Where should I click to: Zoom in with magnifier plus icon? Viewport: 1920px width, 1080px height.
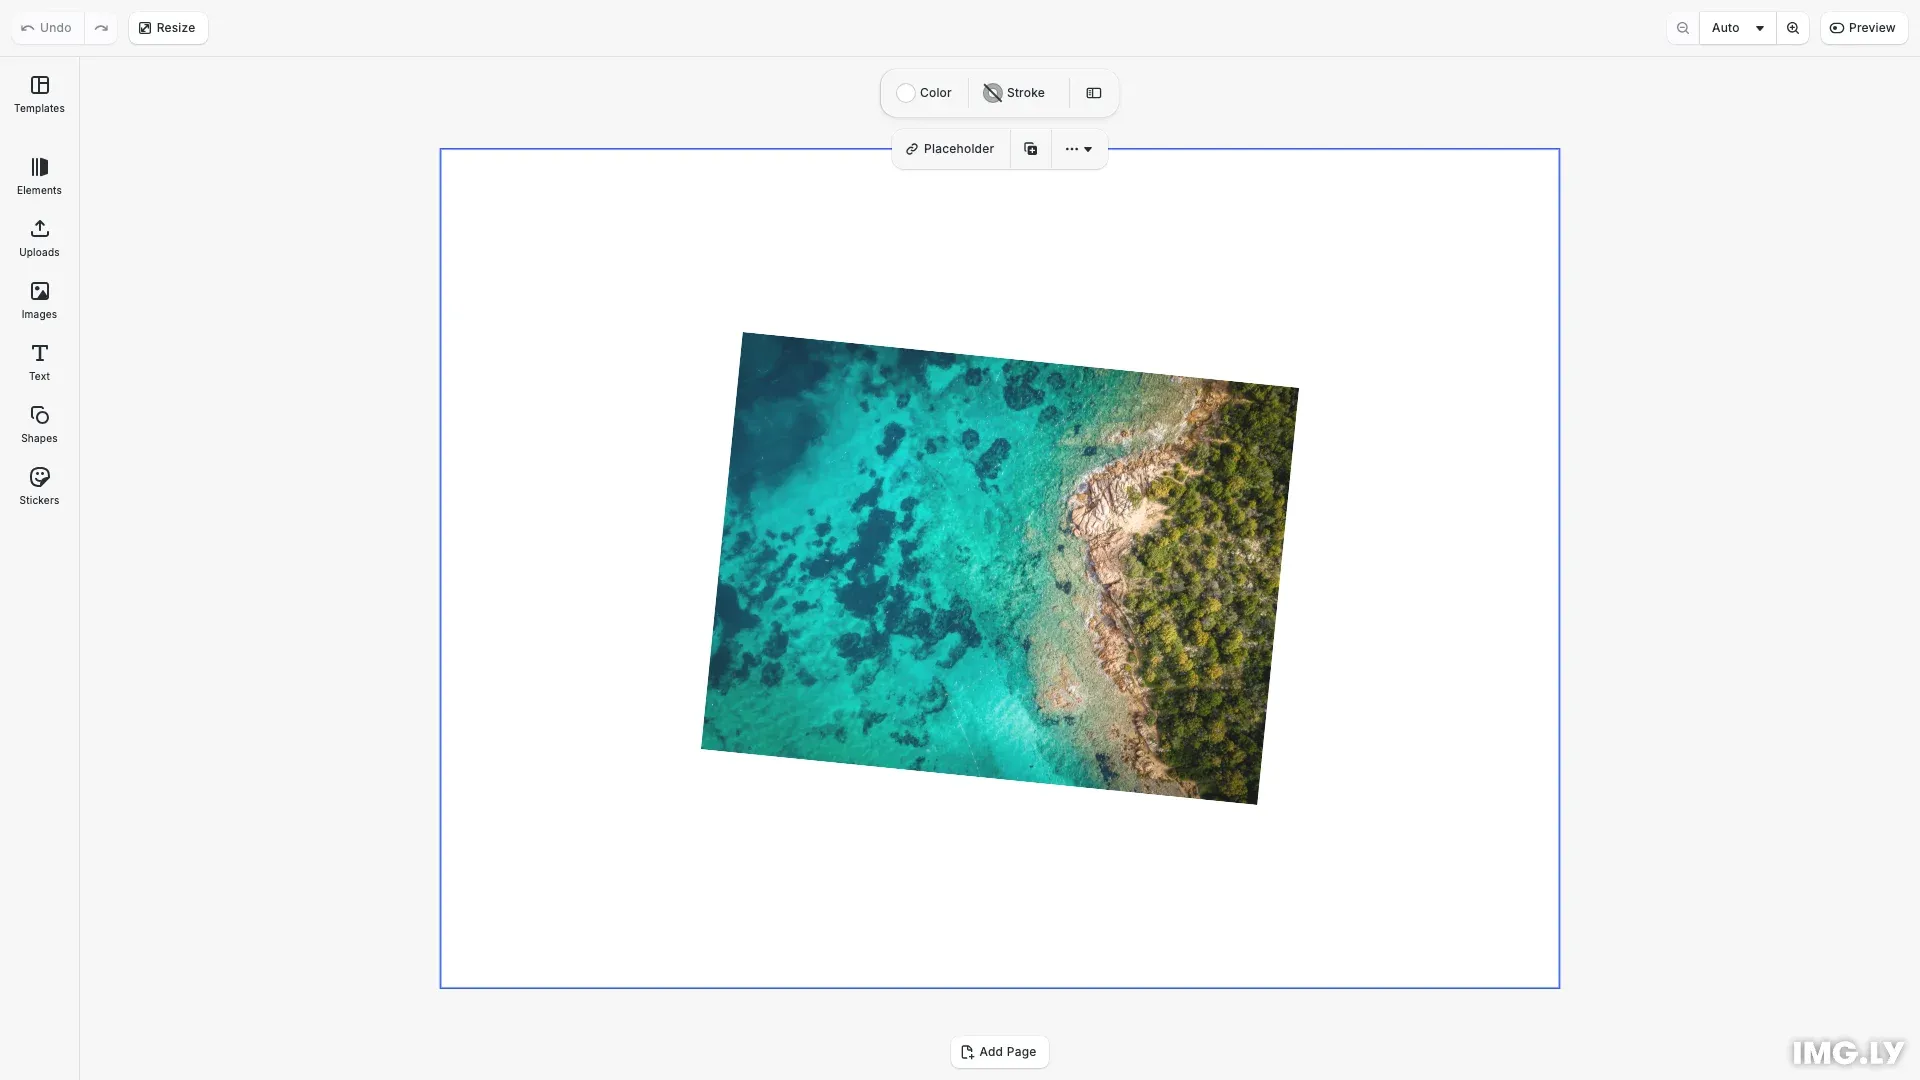coord(1793,28)
